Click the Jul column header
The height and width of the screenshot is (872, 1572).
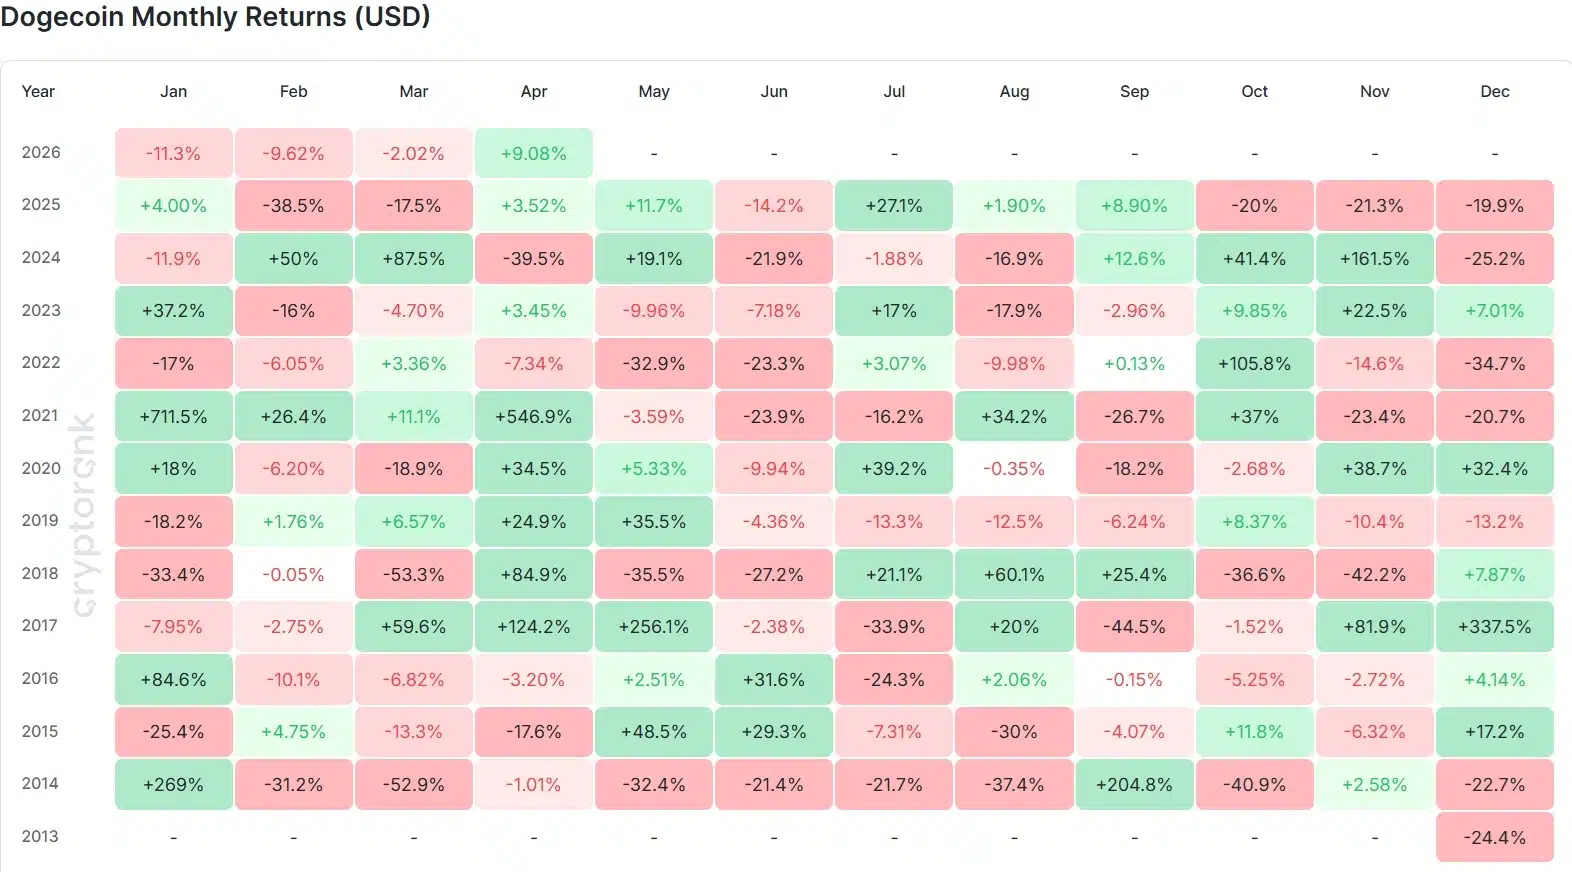[x=894, y=91]
